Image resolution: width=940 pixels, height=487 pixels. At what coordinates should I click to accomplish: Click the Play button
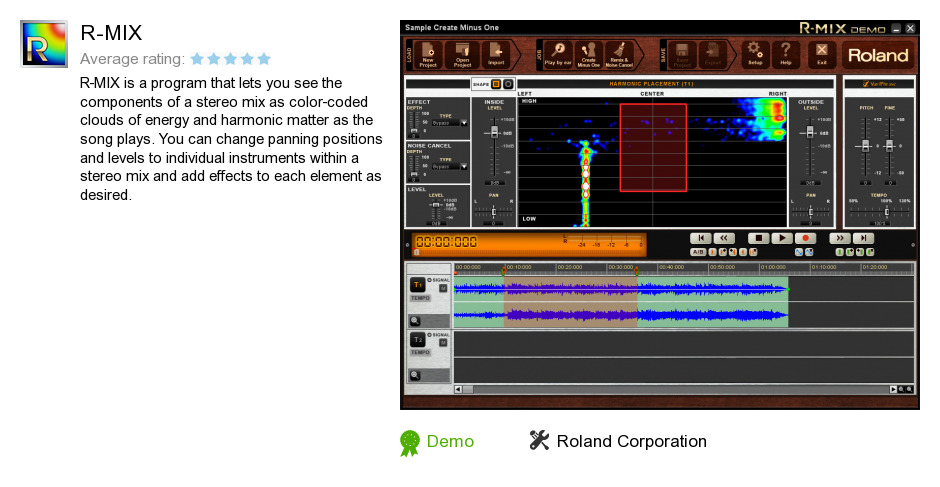pyautogui.click(x=782, y=238)
